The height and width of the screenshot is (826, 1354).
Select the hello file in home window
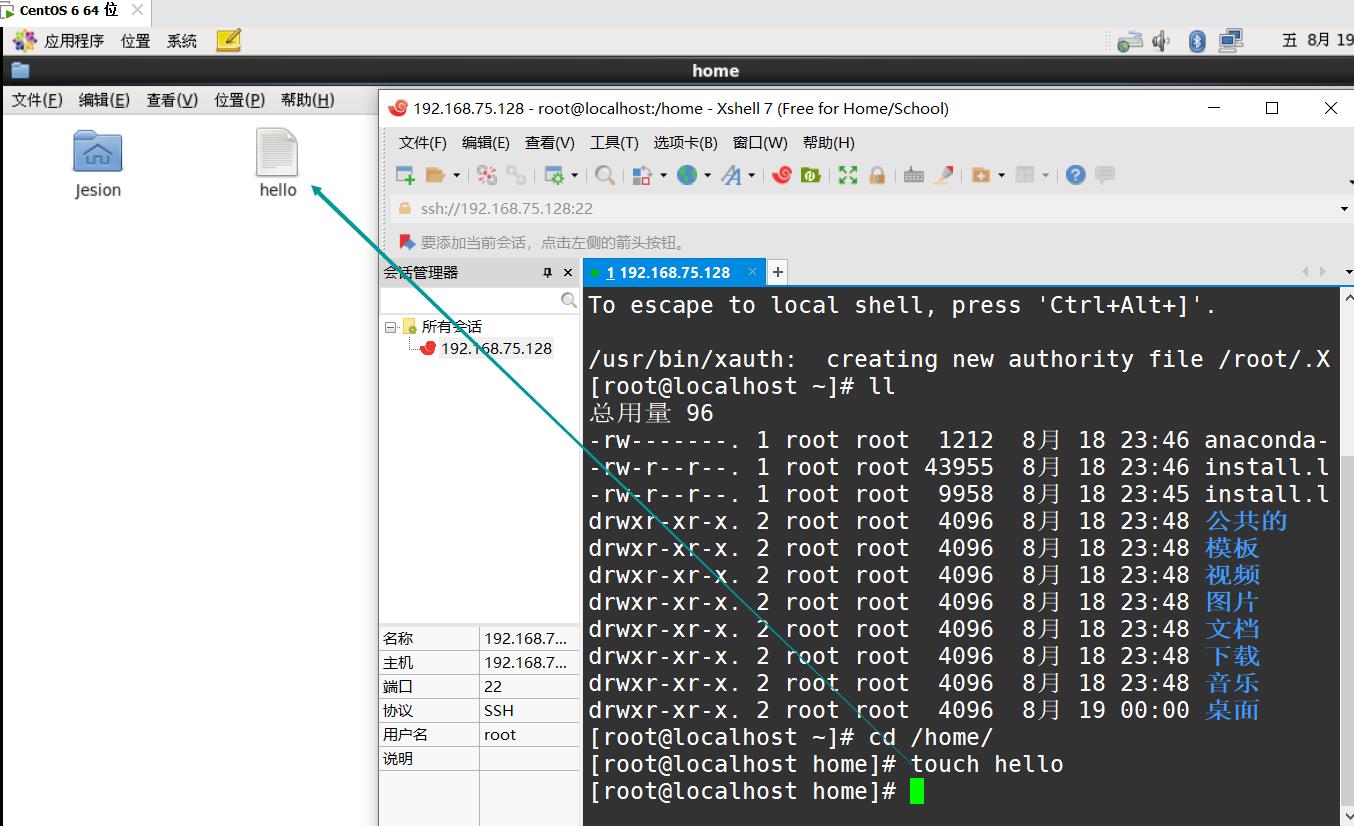pos(277,163)
